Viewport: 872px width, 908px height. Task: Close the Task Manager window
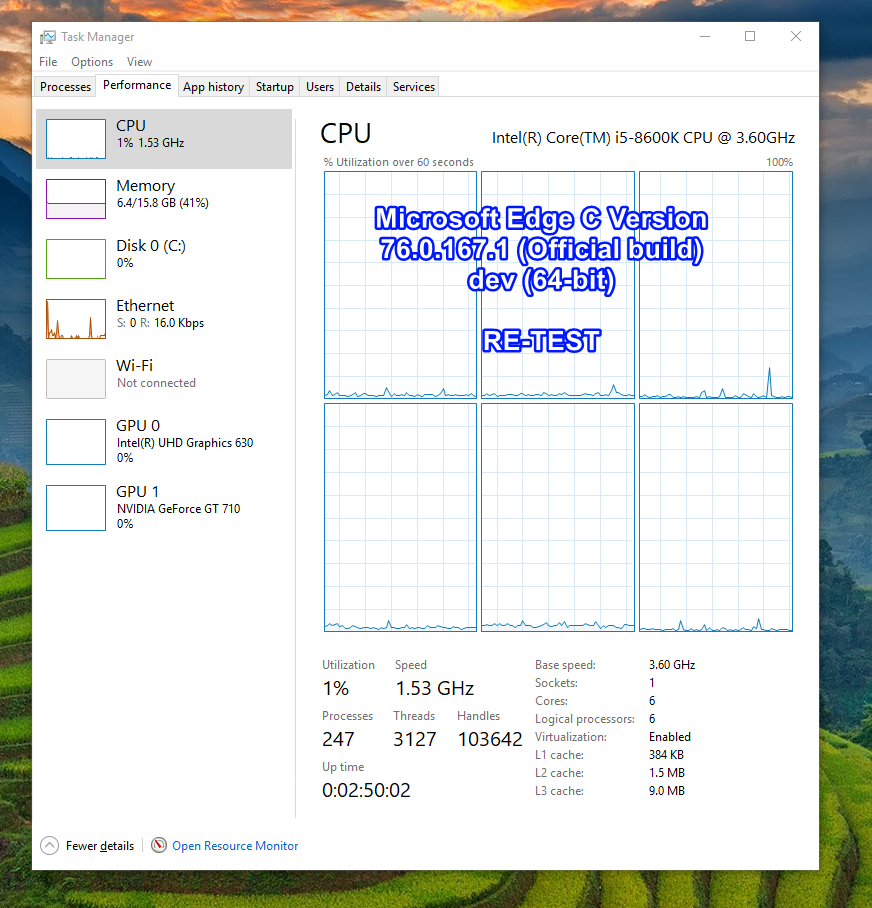796,36
